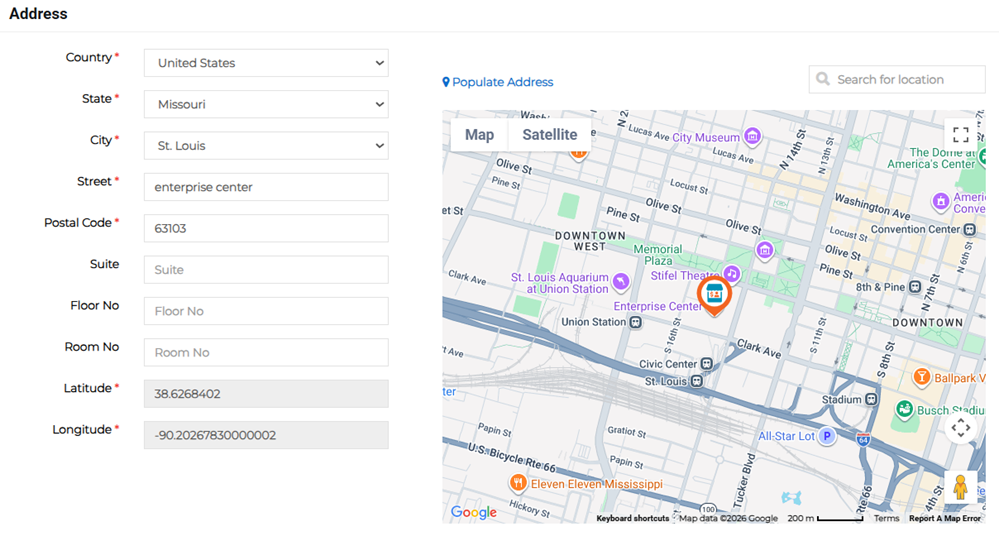Focus the Search for location box
This screenshot has height=536, width=999.
[x=897, y=80]
